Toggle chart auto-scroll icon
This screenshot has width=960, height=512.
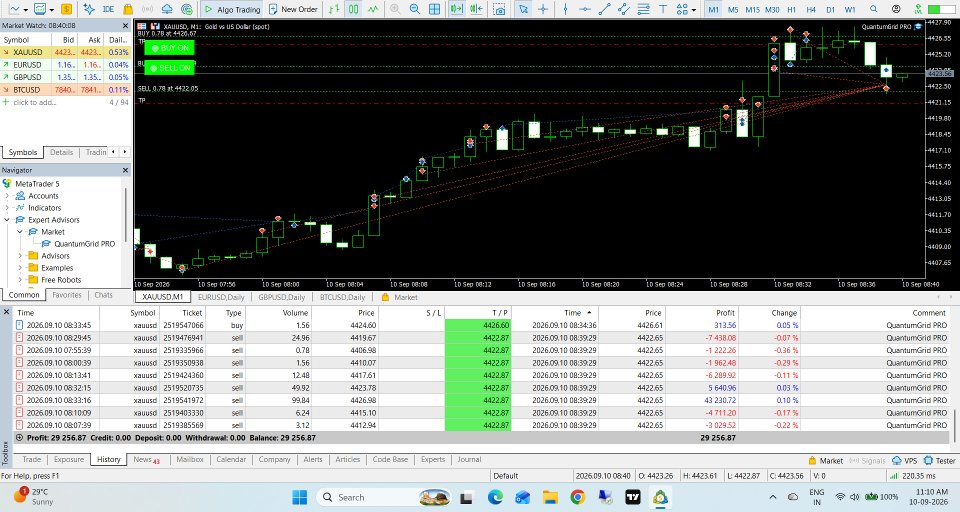(456, 9)
